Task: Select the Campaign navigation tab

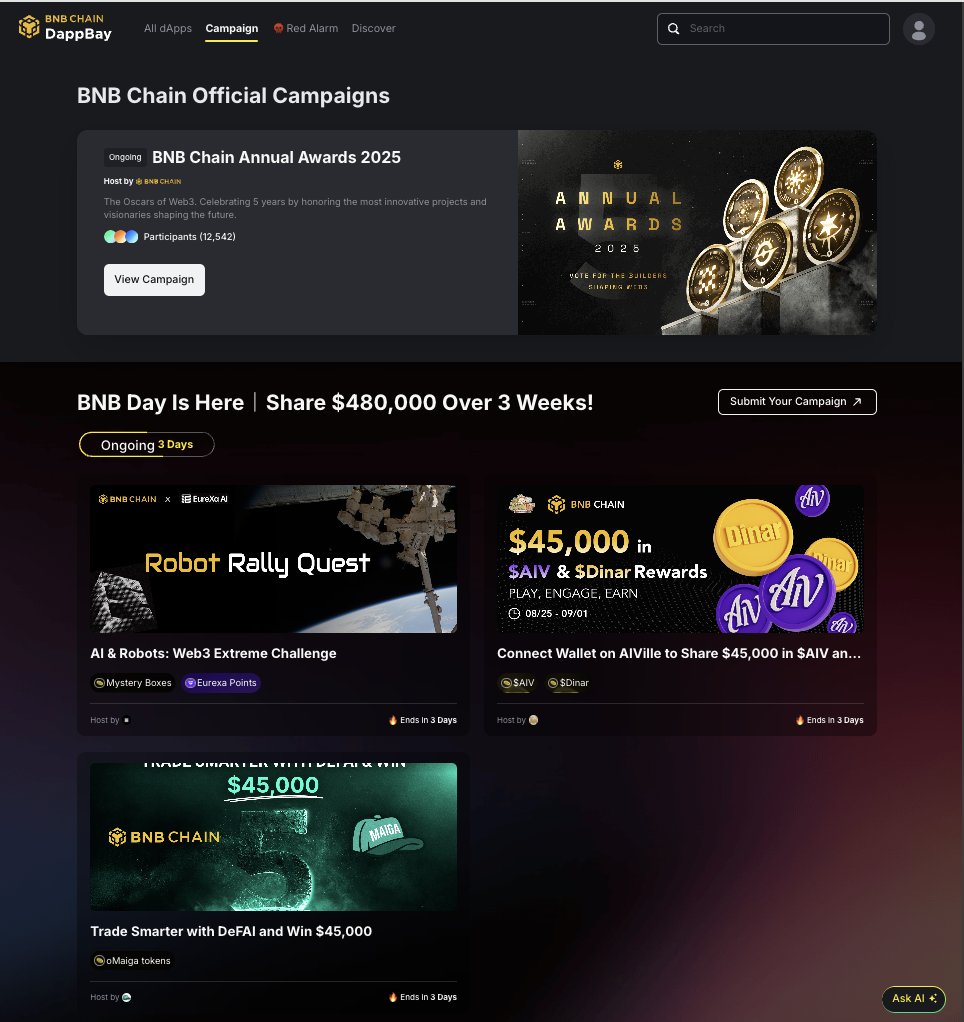Action: (231, 28)
